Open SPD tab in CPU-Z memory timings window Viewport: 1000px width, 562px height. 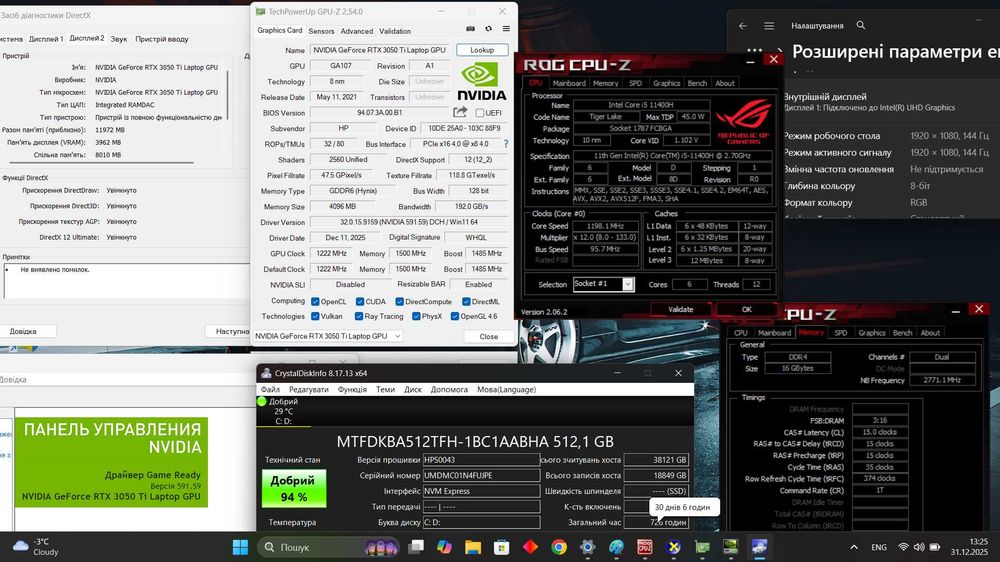(841, 333)
